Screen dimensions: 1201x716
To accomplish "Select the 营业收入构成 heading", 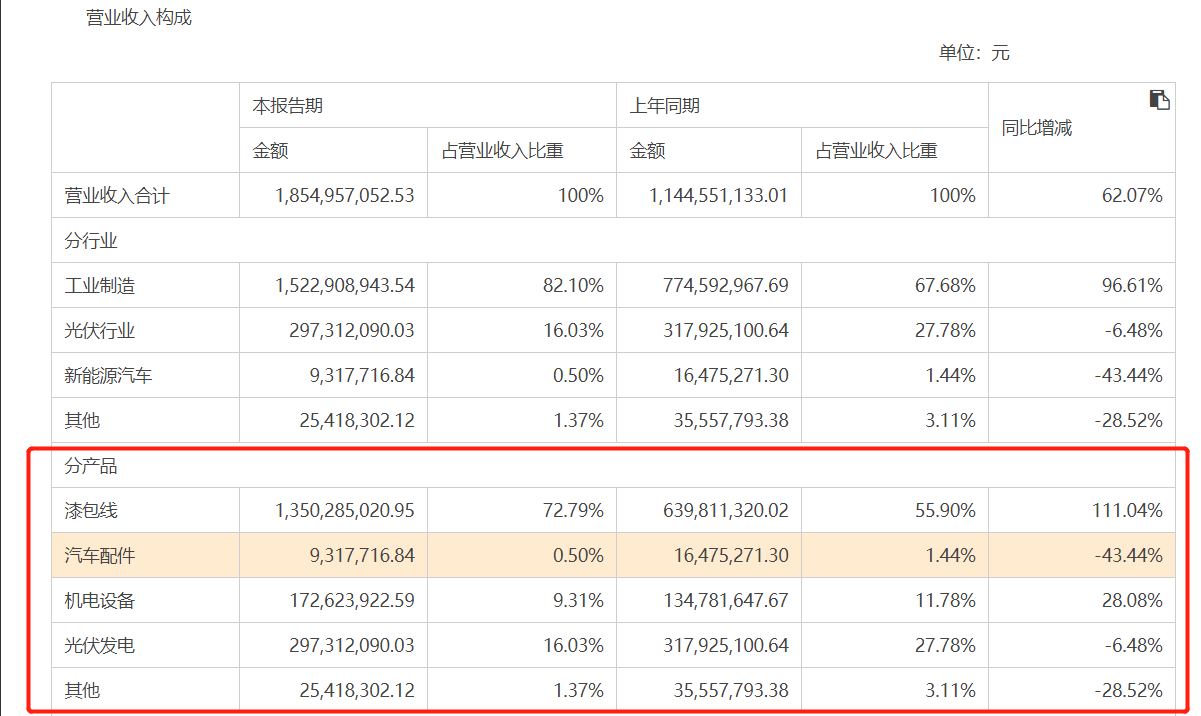I will pyautogui.click(x=138, y=17).
